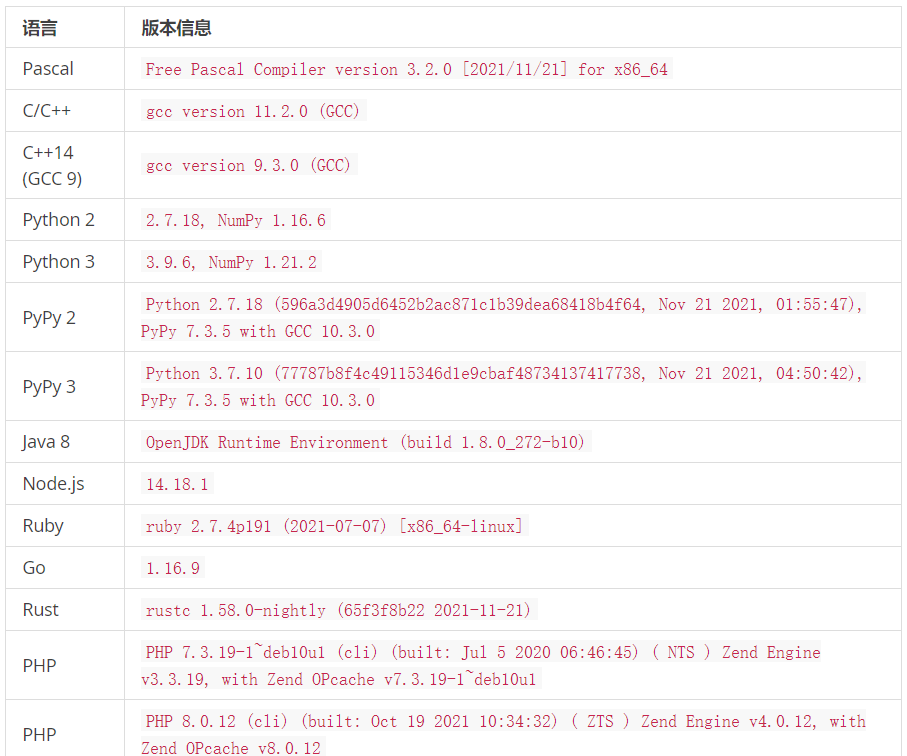Select the Python 2.7.18 PyPy version text
The width and height of the screenshot is (907, 756).
[x=503, y=318]
